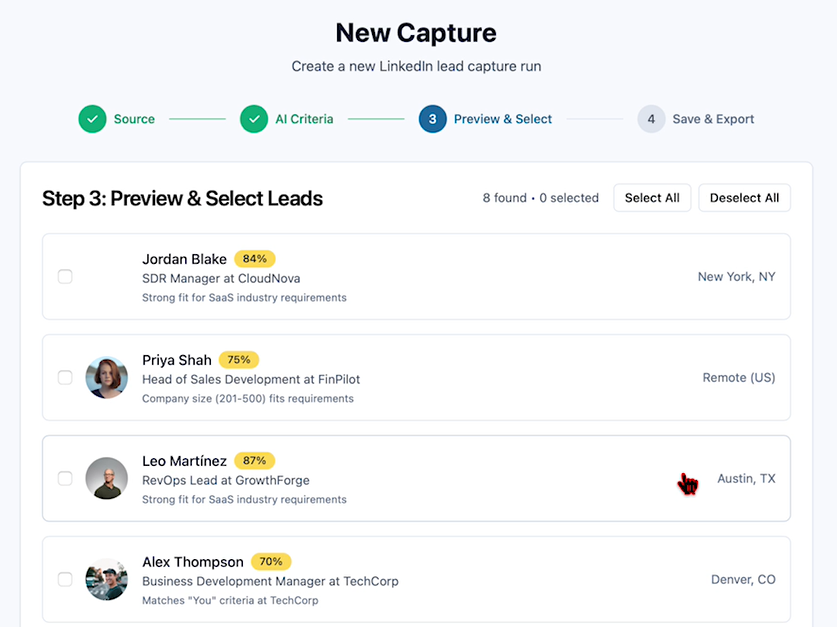Click the 87% score badge for Leo

pyautogui.click(x=255, y=461)
